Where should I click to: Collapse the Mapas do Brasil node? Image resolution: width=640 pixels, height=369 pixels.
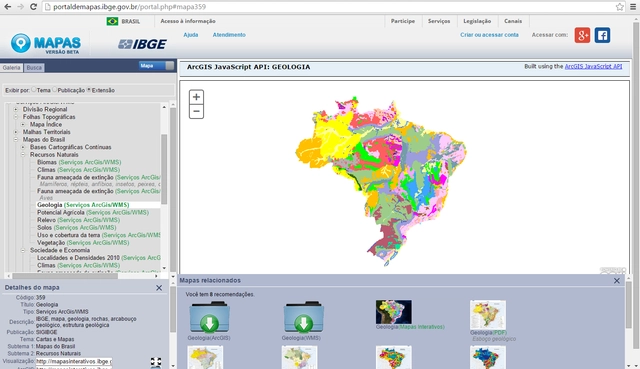click(16, 139)
